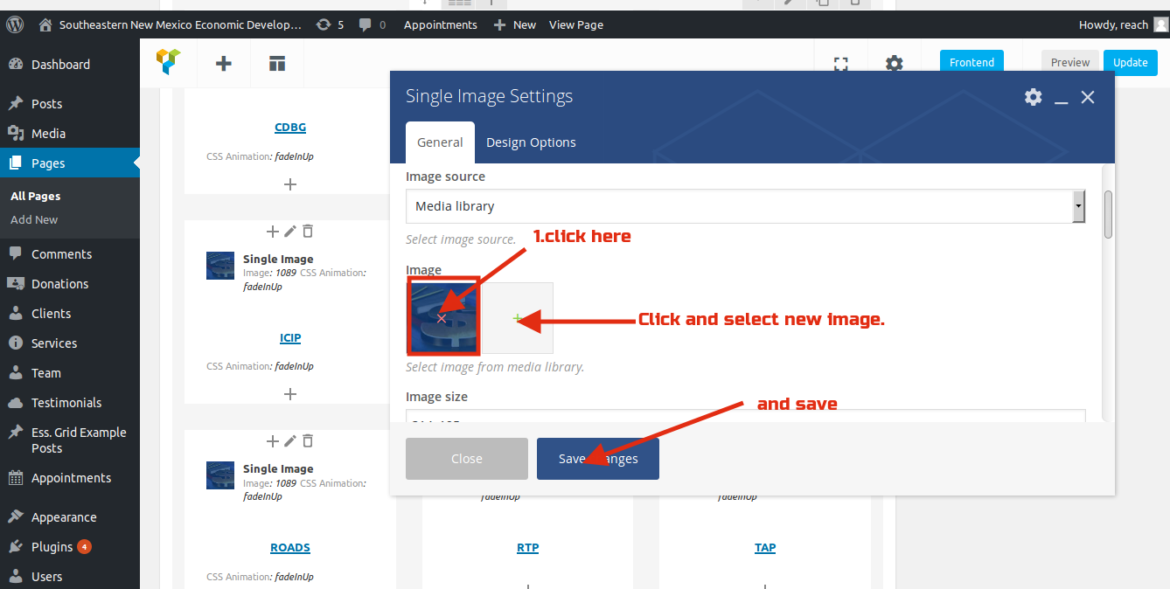The width and height of the screenshot is (1170, 589).
Task: Switch to the Design Options tab
Action: 530,143
